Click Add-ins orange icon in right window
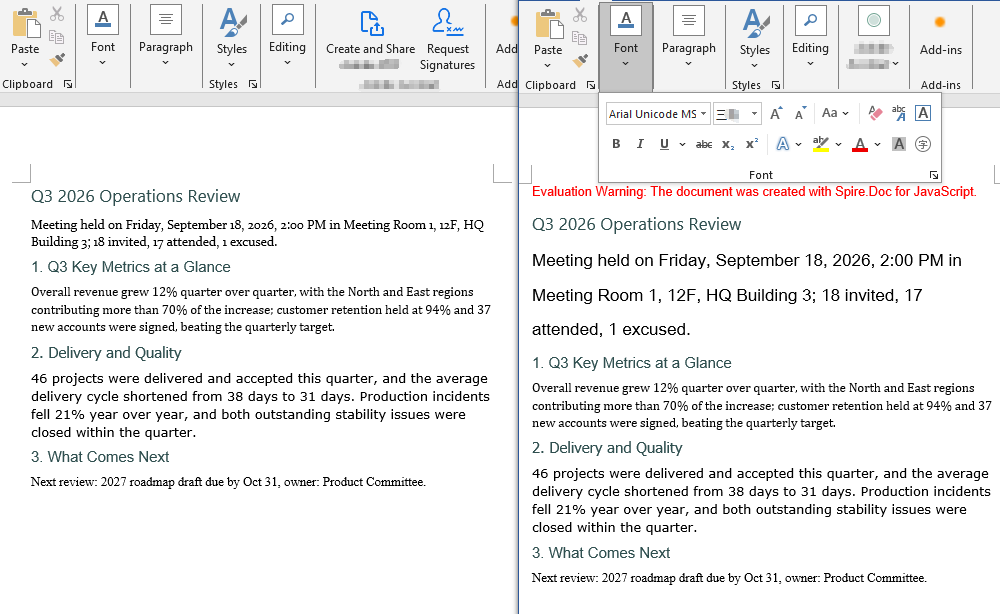 tap(939, 22)
